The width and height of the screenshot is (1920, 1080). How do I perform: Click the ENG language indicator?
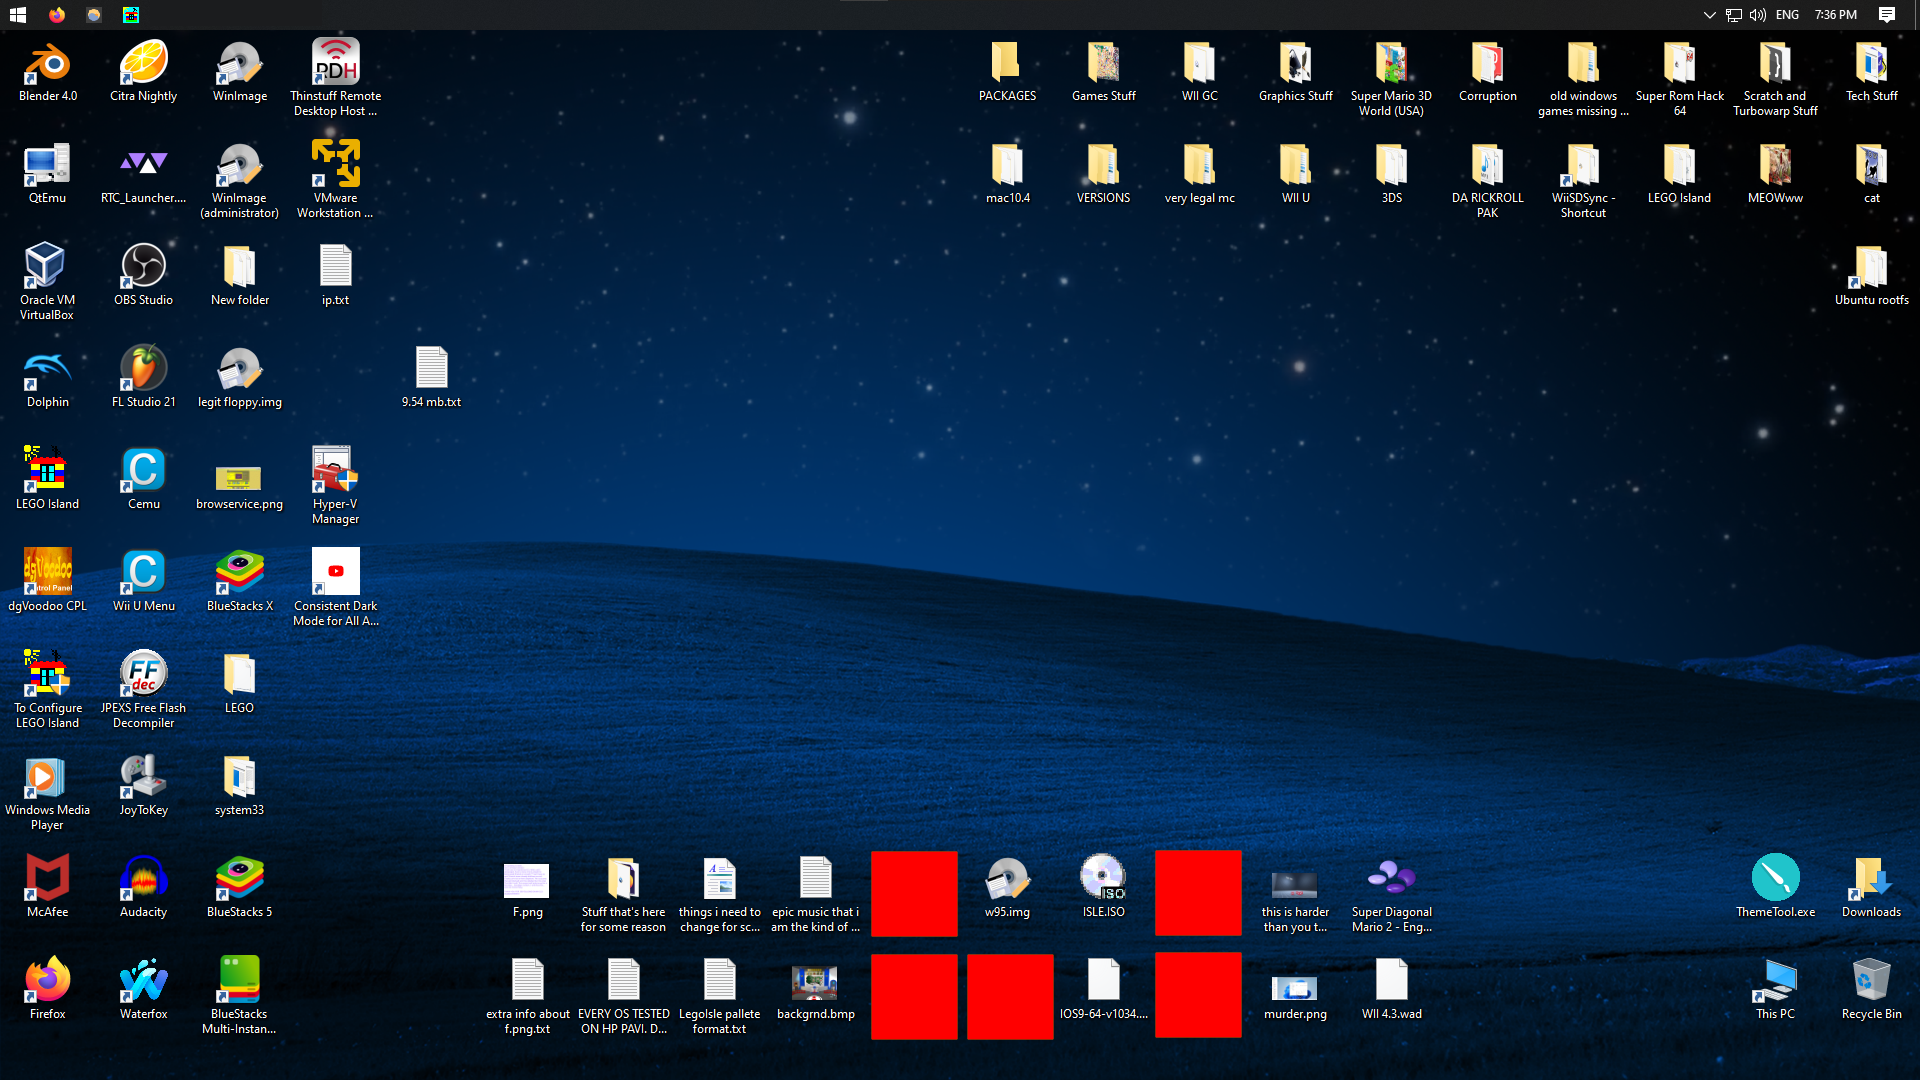coord(1787,15)
